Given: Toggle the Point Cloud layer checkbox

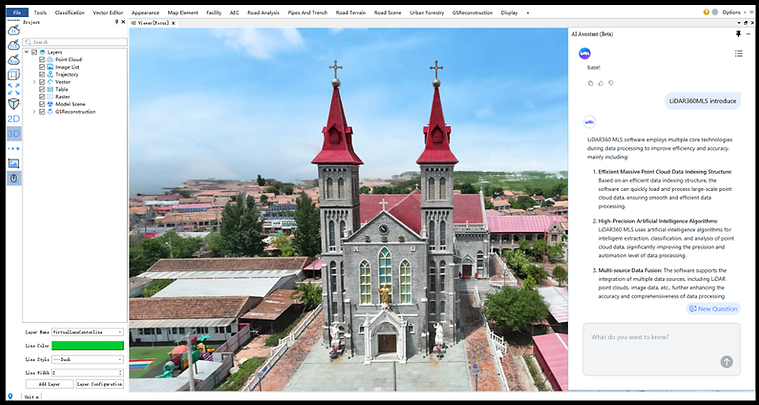Looking at the screenshot, I should [x=42, y=60].
